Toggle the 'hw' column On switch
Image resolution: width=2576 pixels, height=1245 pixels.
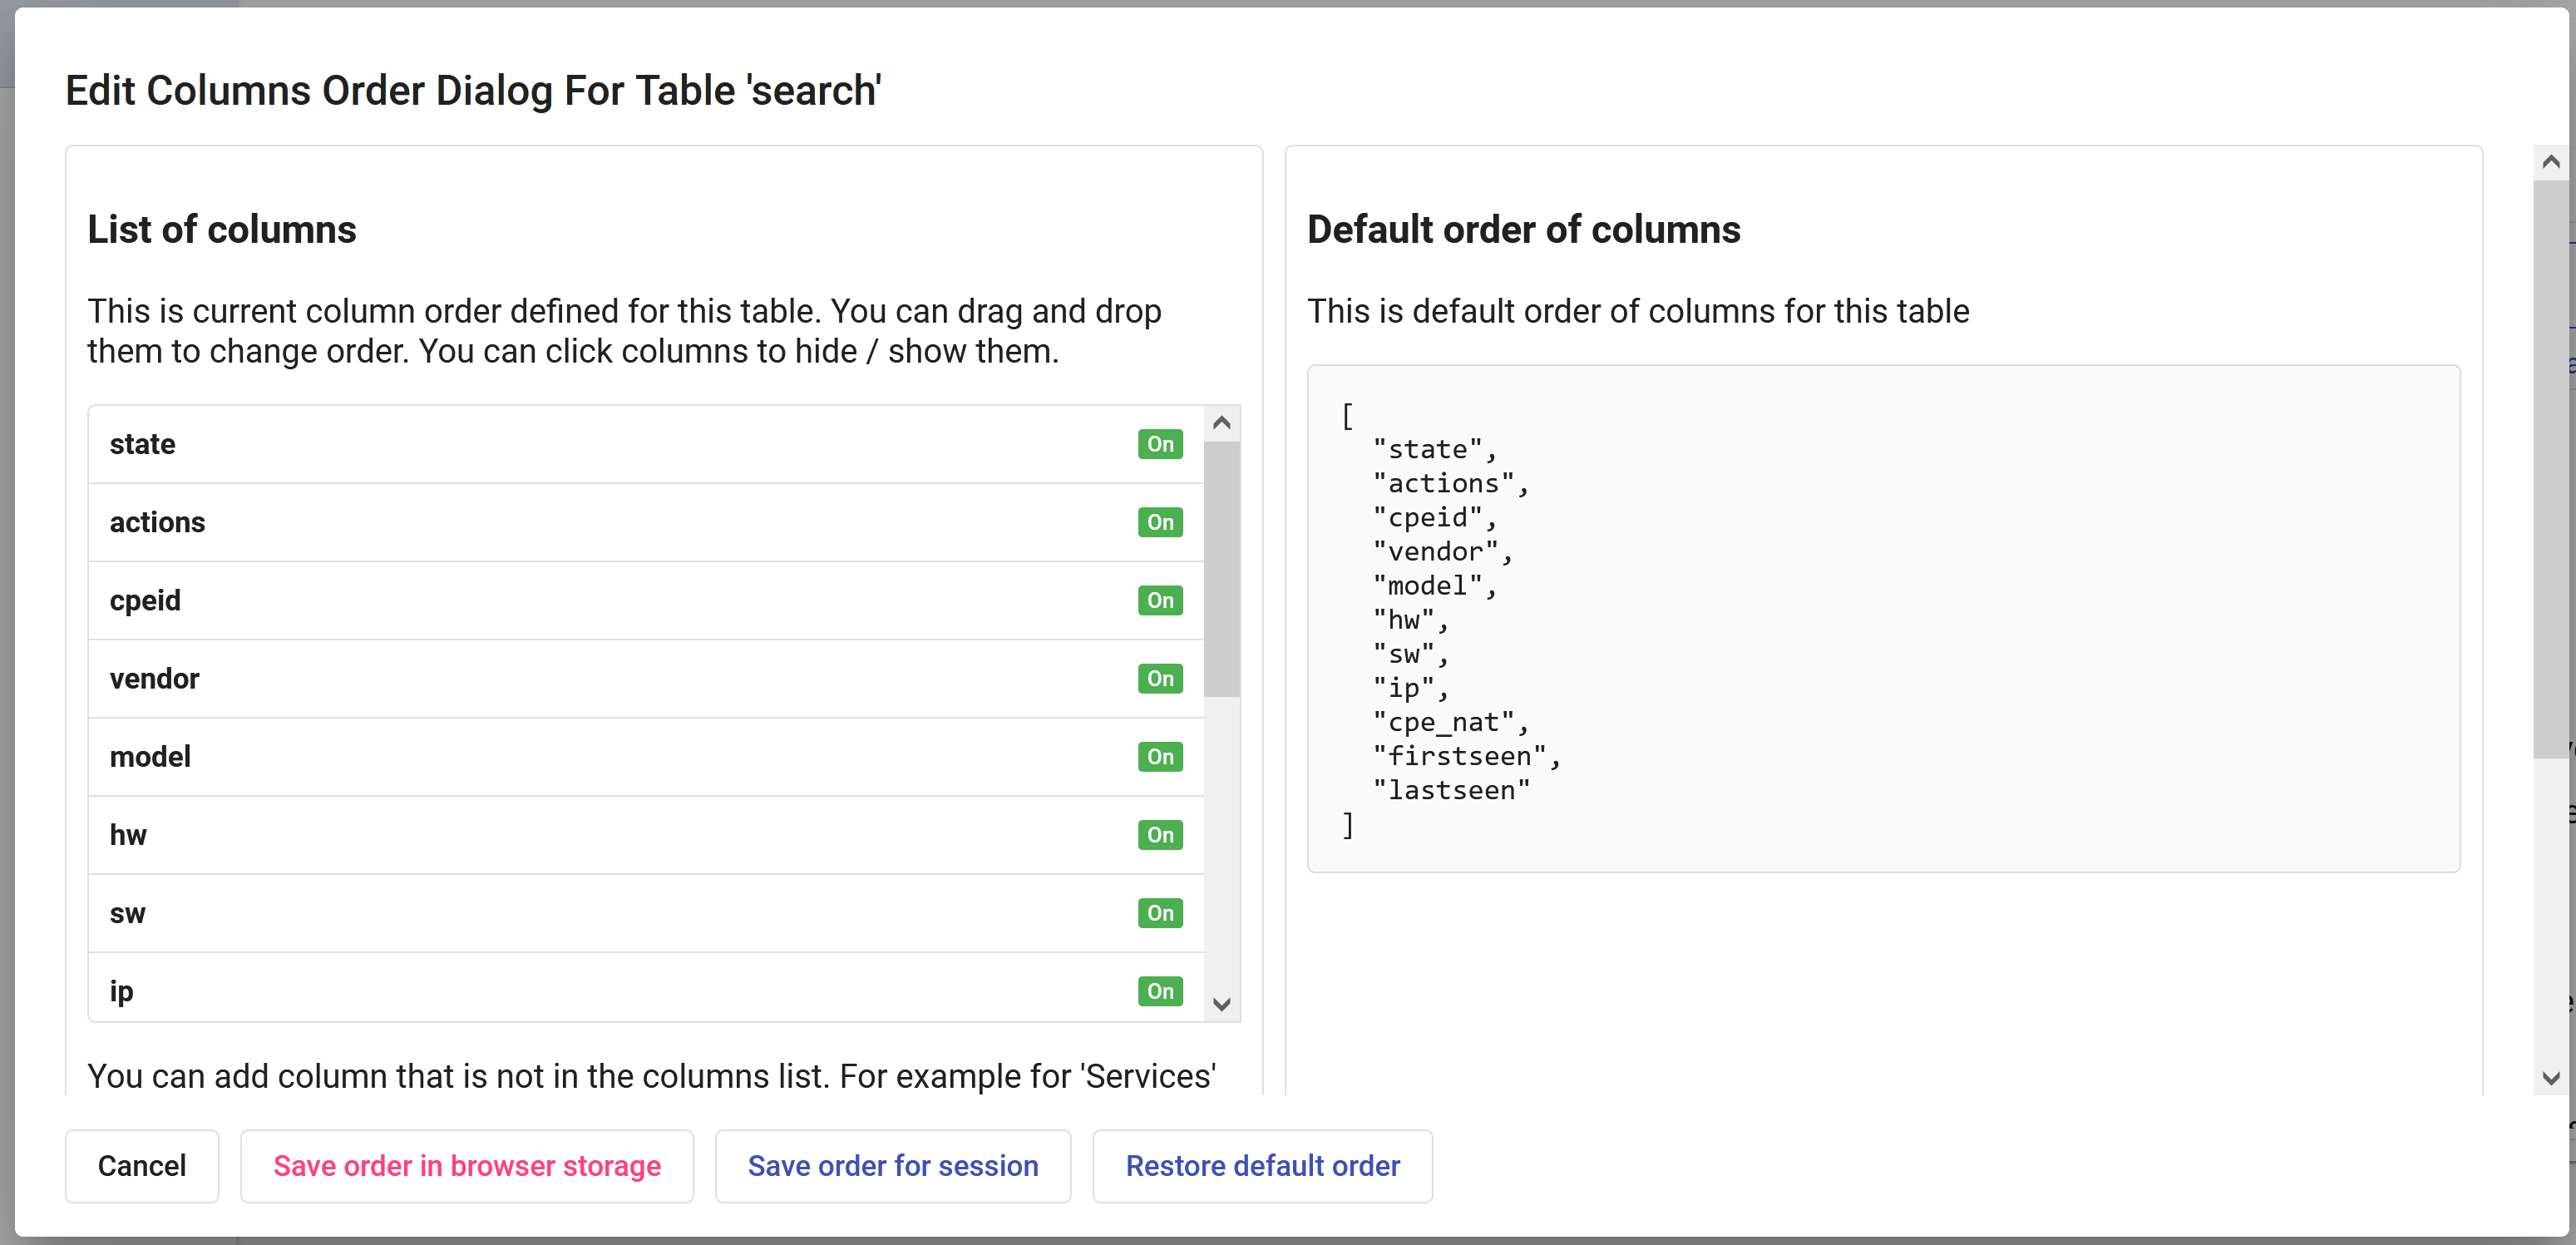pos(1159,835)
